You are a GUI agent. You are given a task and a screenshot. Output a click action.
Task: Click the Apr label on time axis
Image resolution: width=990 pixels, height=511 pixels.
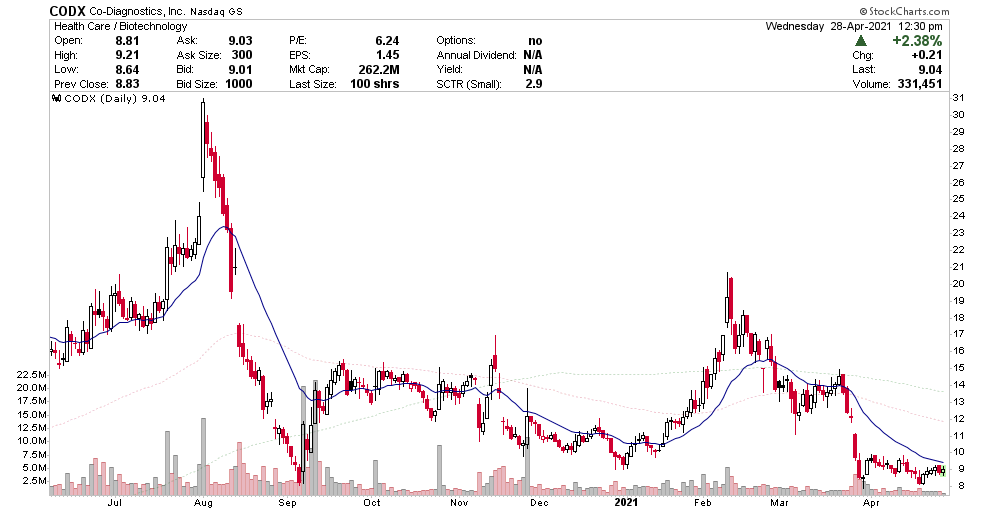click(x=871, y=503)
